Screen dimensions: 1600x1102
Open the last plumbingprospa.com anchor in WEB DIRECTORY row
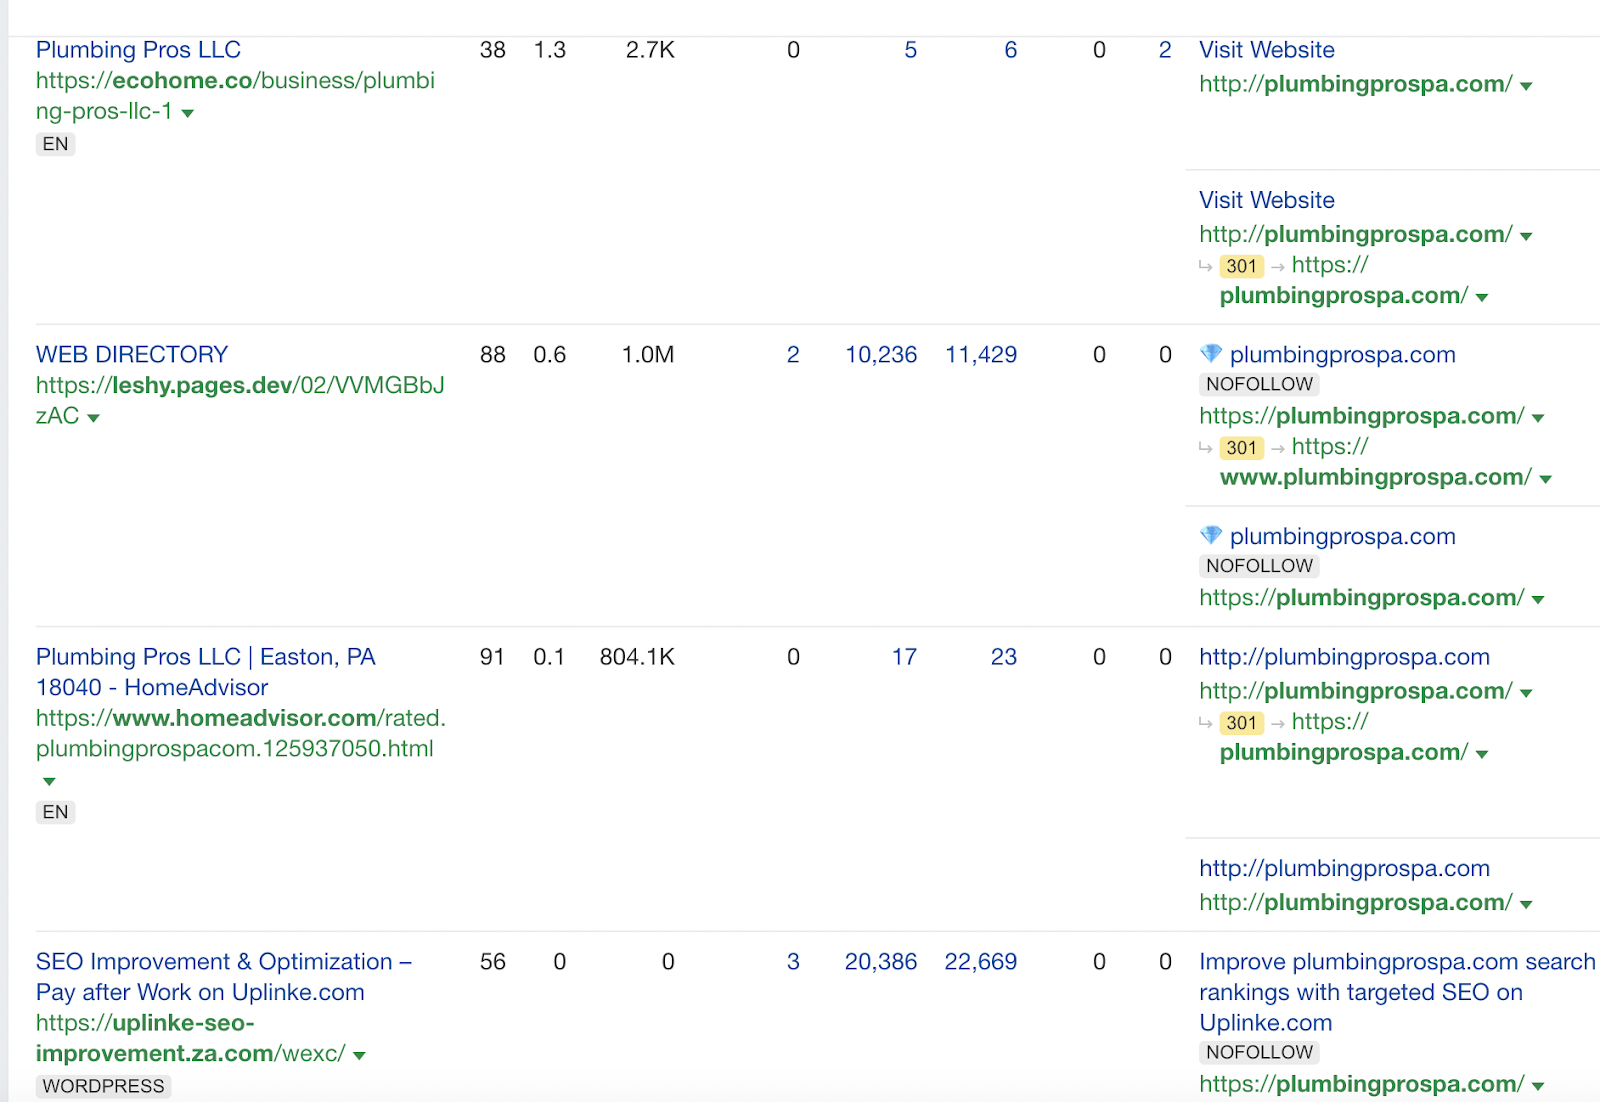point(1342,537)
